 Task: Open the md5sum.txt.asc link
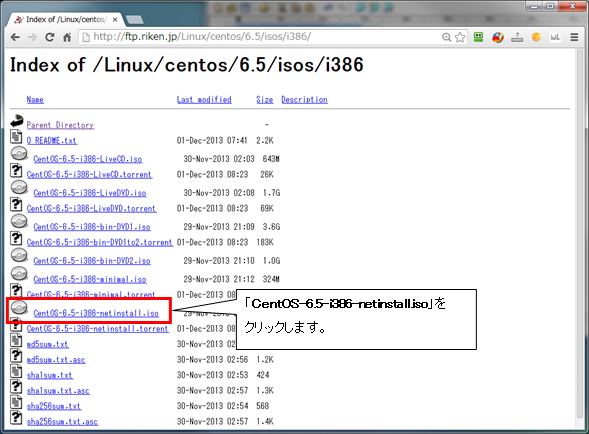click(56, 360)
